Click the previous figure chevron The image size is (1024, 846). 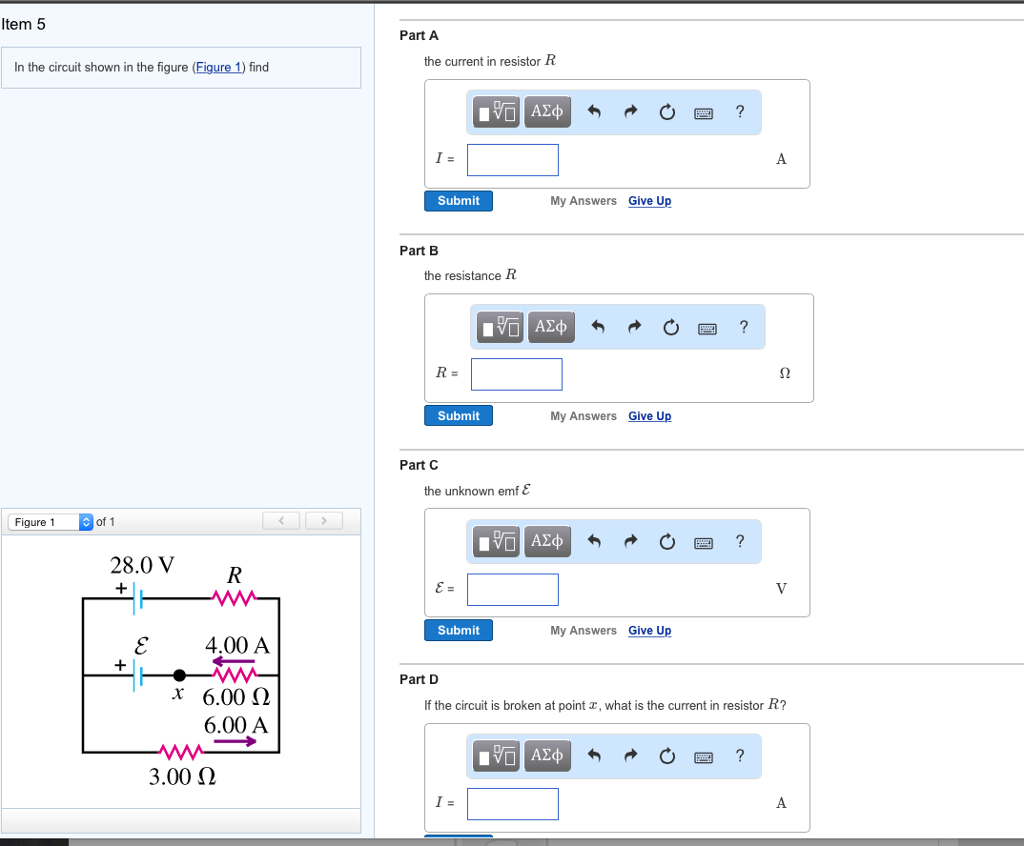click(x=281, y=520)
